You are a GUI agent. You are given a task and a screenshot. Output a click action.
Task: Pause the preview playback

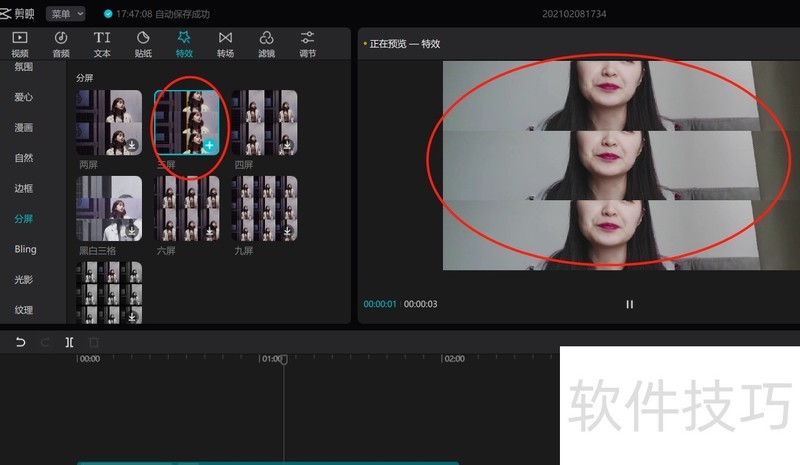(630, 304)
